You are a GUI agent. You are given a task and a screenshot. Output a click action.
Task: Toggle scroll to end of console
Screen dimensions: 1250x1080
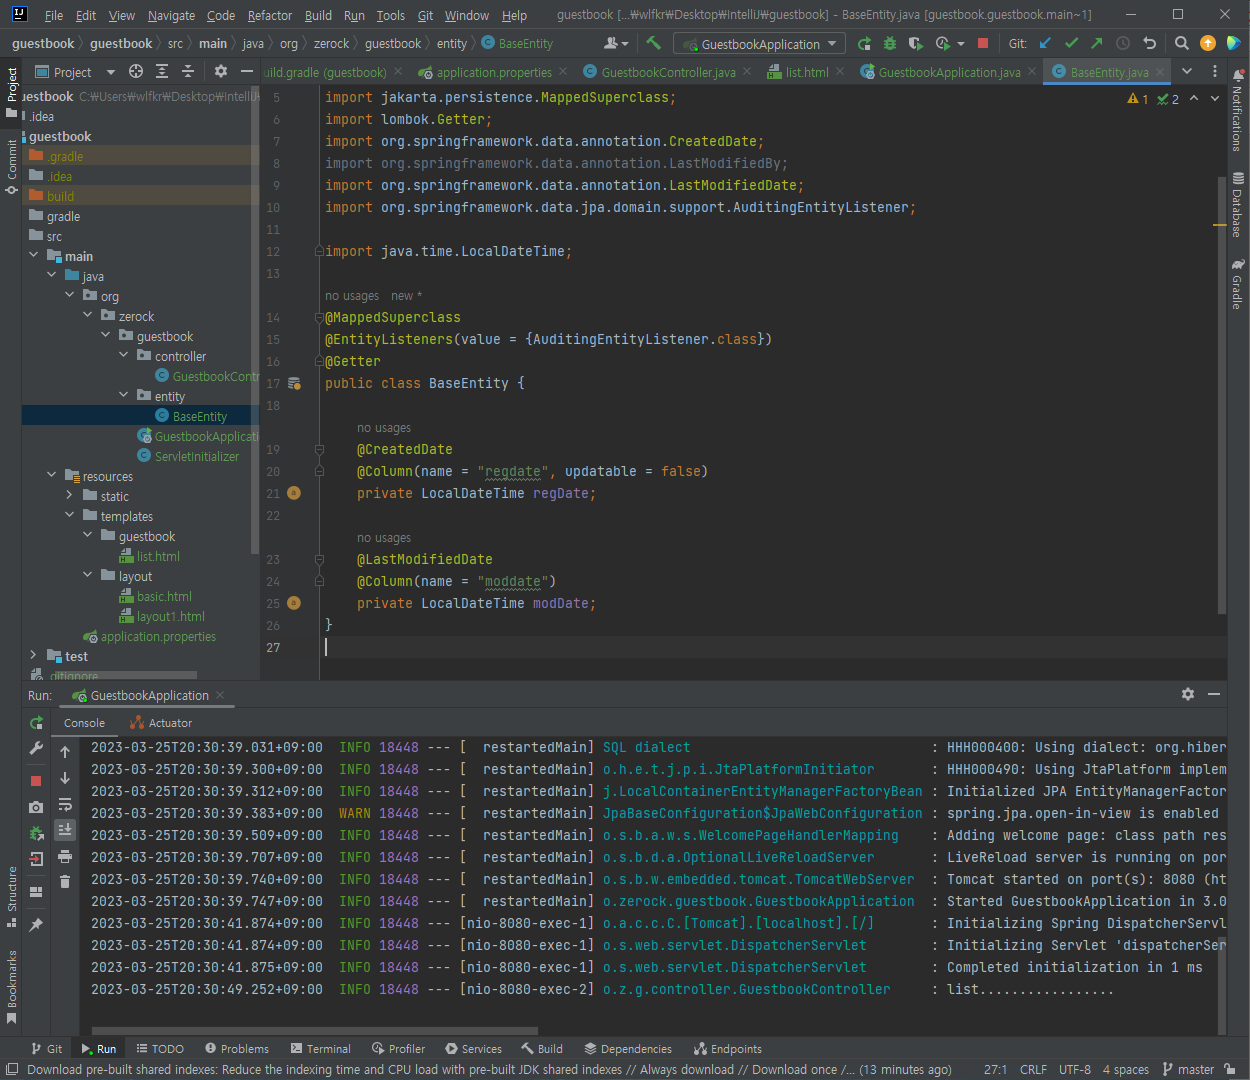(x=65, y=829)
